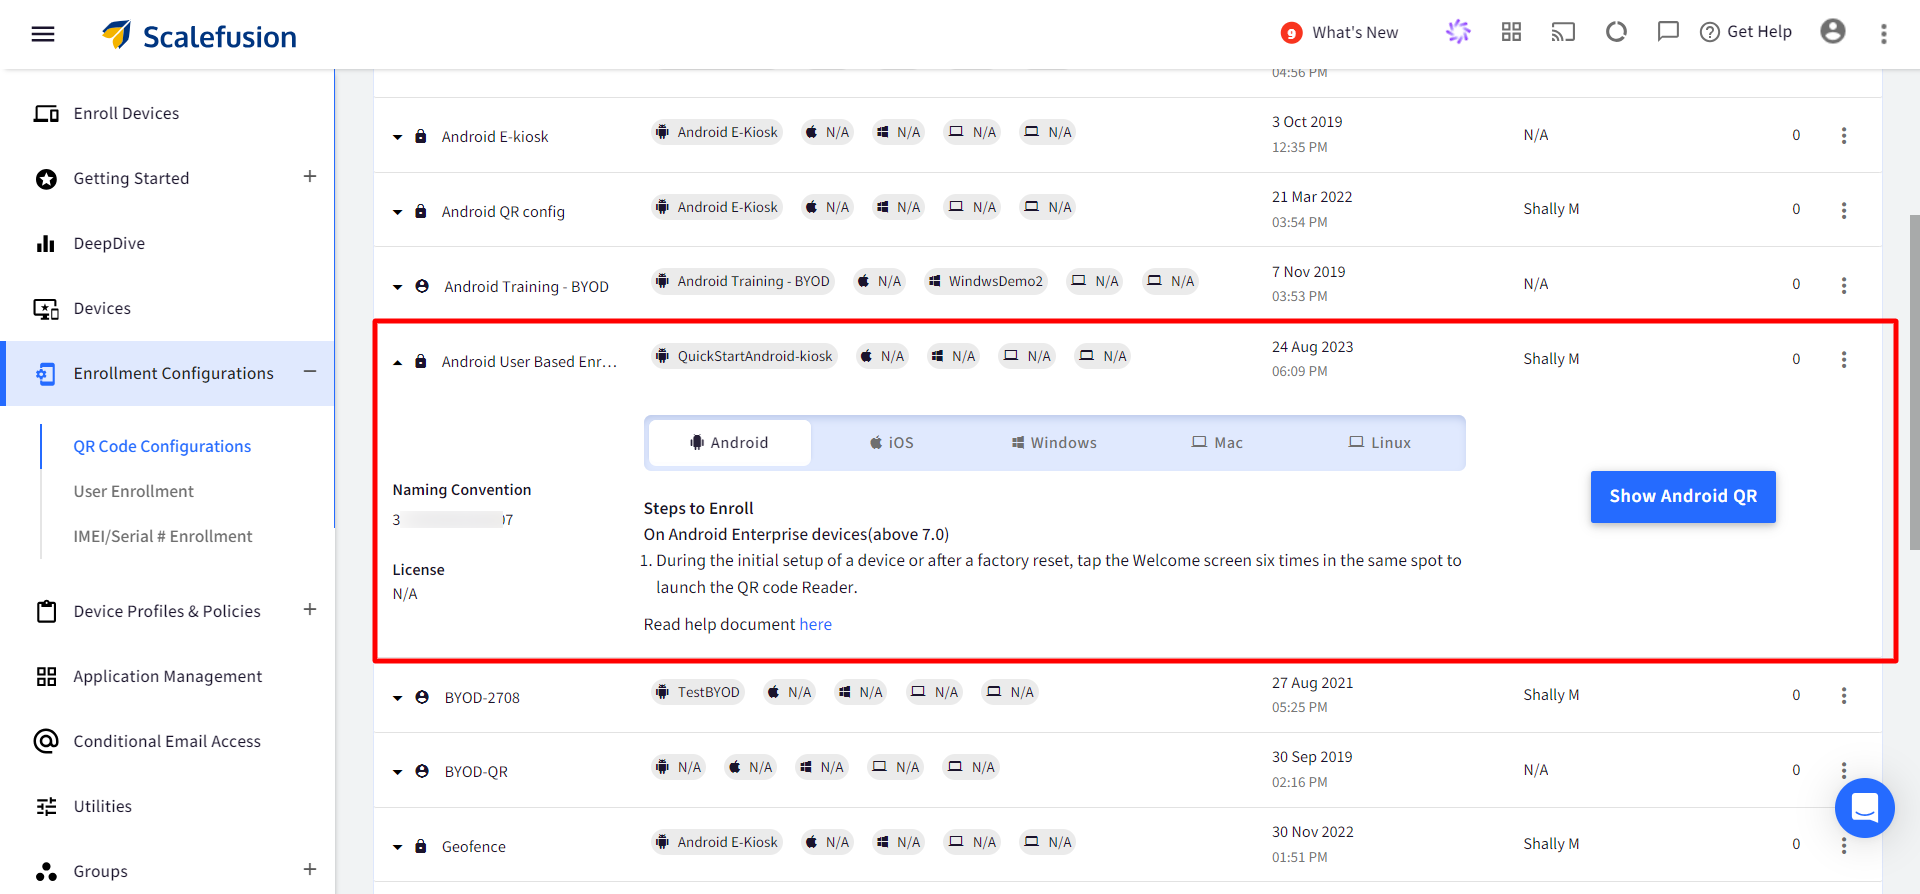Click the purple sparkle AI icon
1920x894 pixels.
coord(1458,32)
